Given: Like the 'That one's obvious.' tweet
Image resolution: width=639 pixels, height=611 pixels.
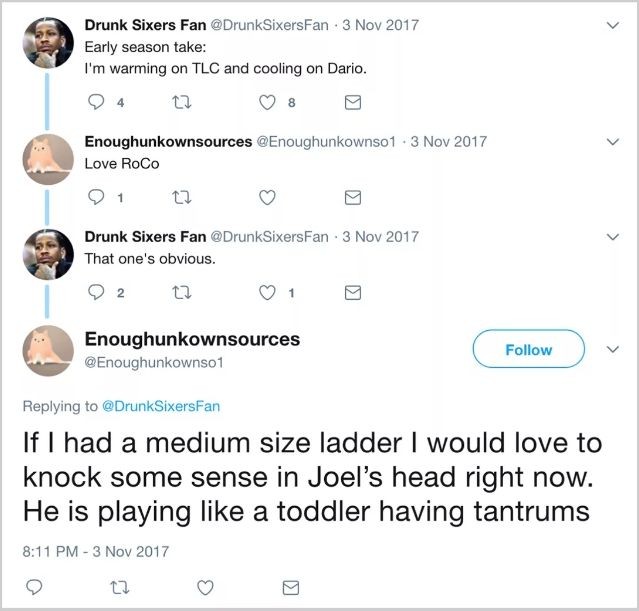Looking at the screenshot, I should [x=267, y=293].
